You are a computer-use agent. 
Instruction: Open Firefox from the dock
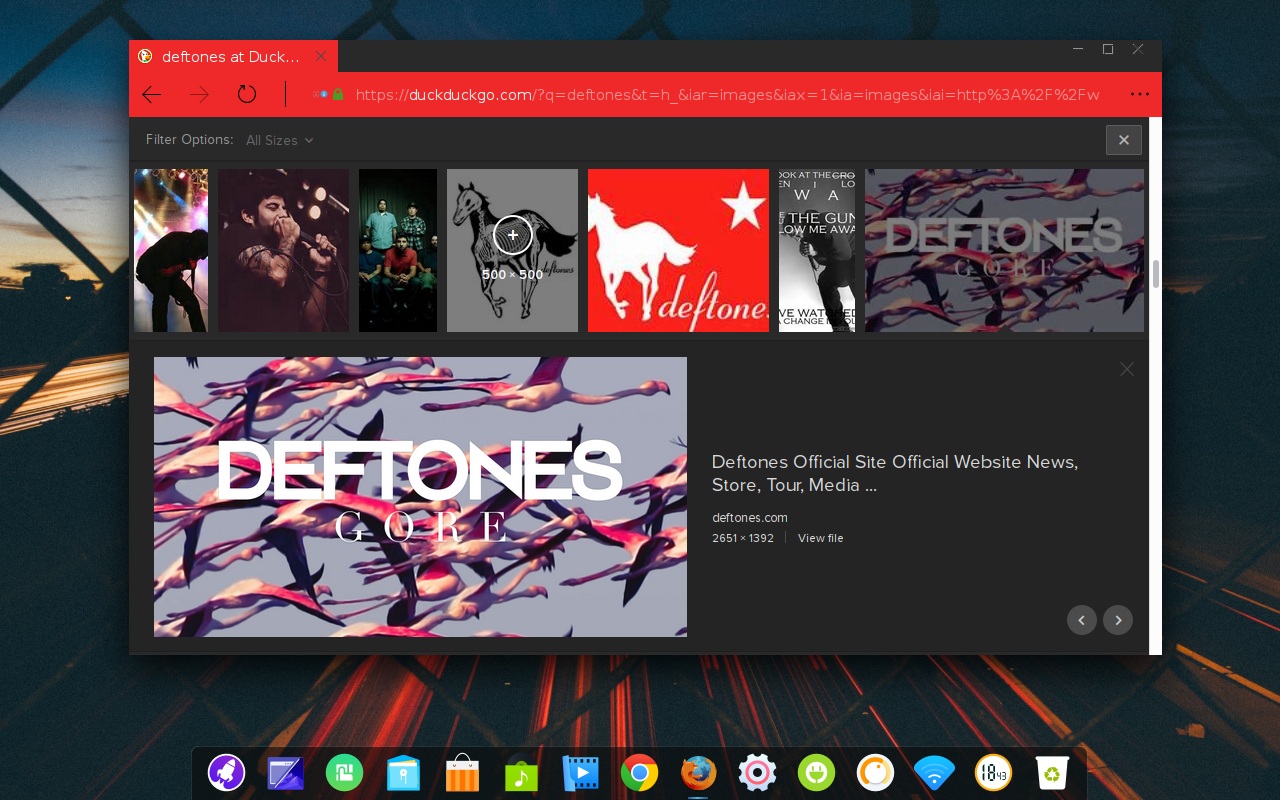(x=699, y=773)
